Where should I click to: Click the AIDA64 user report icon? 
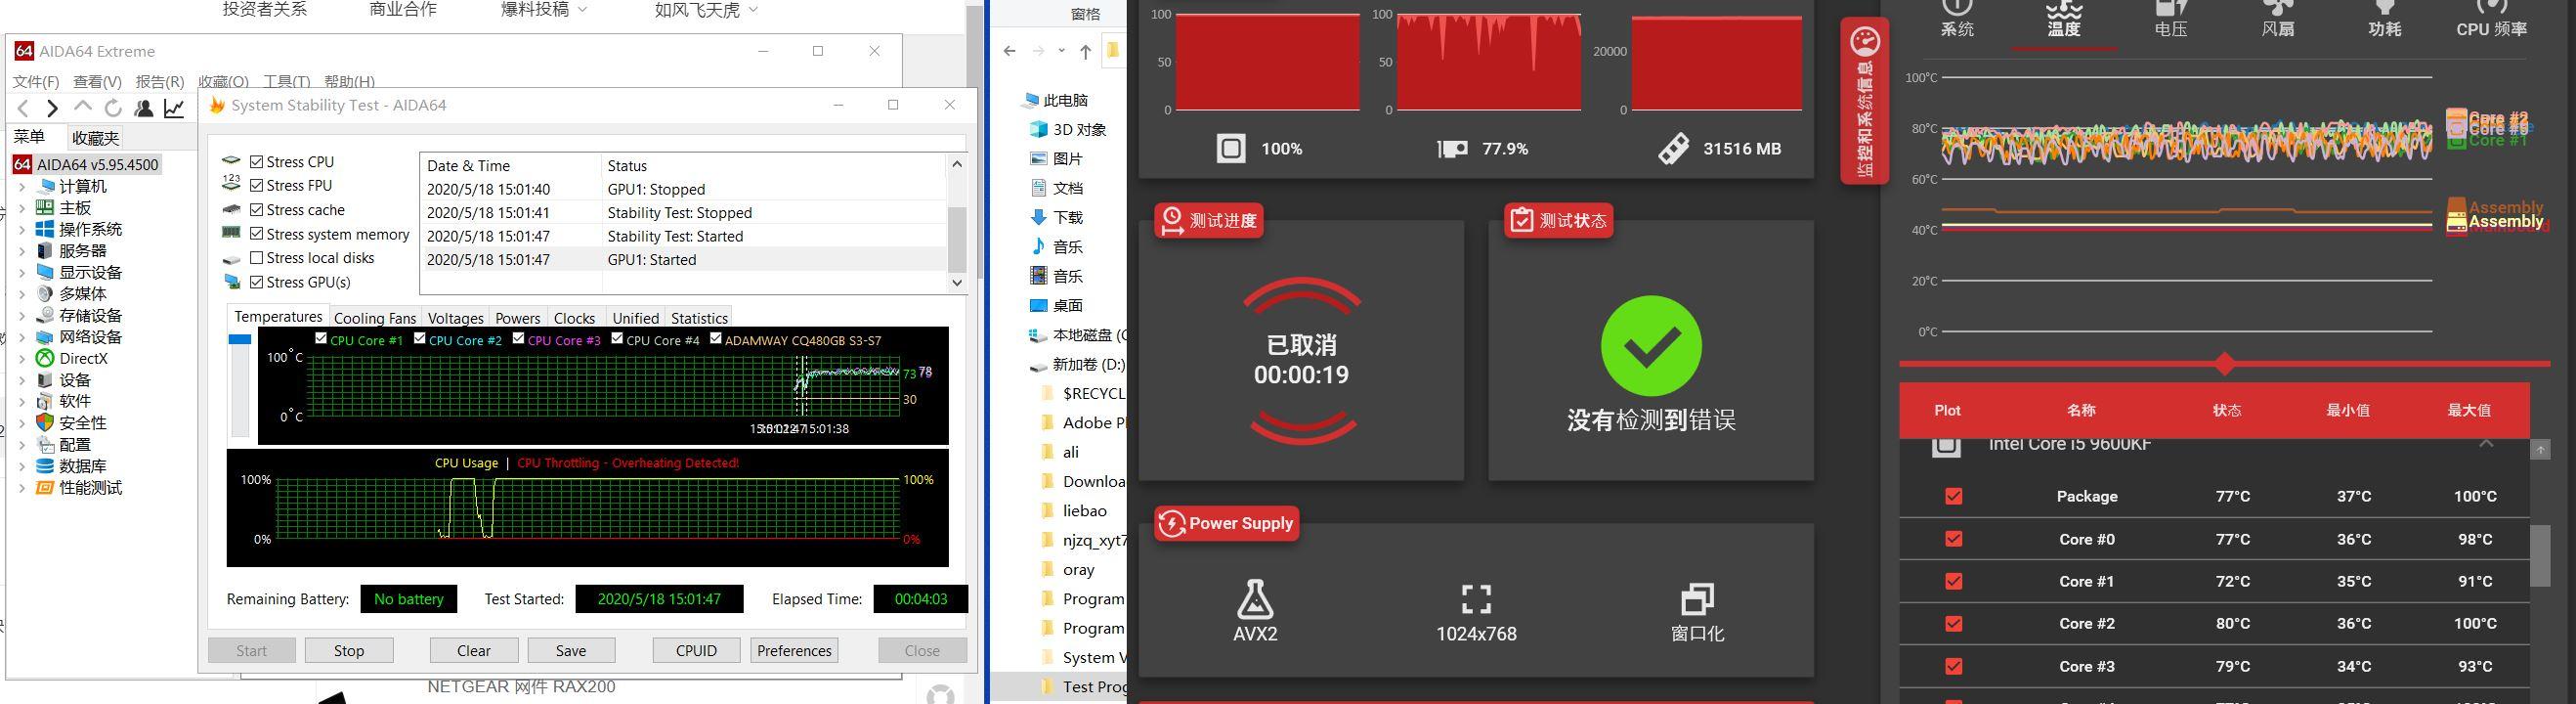coord(144,108)
